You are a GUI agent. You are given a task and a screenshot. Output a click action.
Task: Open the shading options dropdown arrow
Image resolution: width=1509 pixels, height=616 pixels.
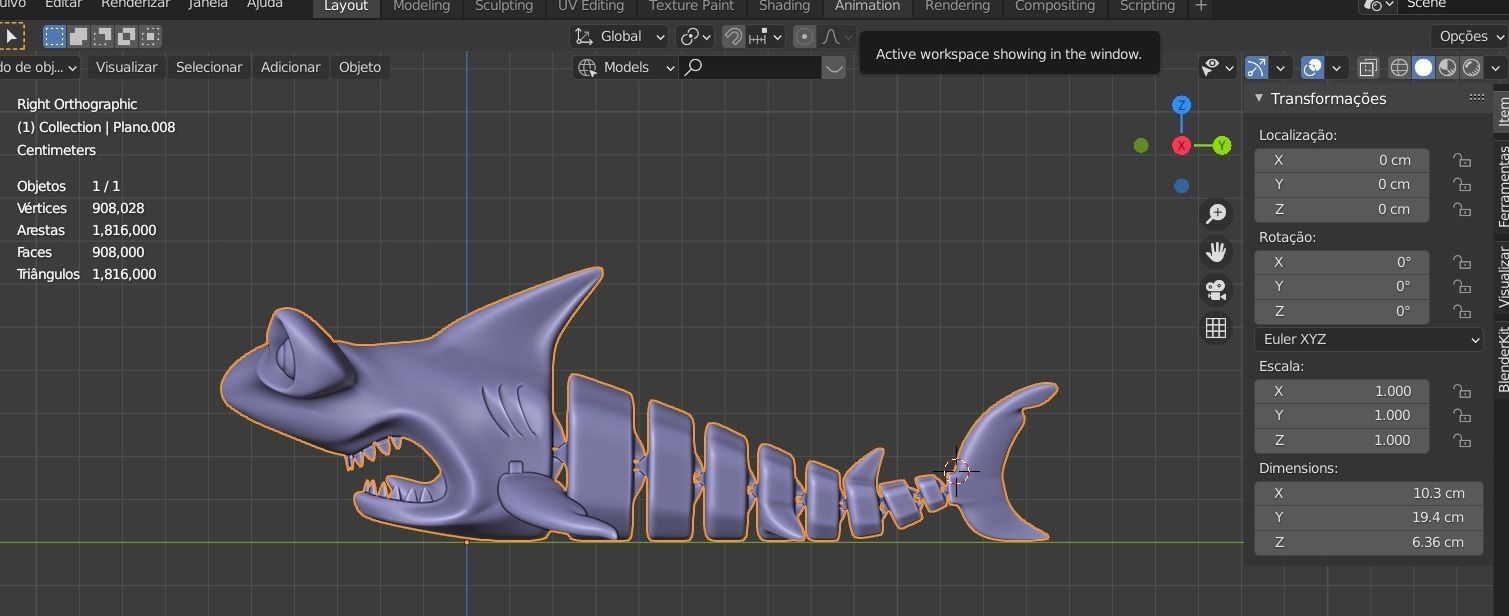coord(1495,67)
